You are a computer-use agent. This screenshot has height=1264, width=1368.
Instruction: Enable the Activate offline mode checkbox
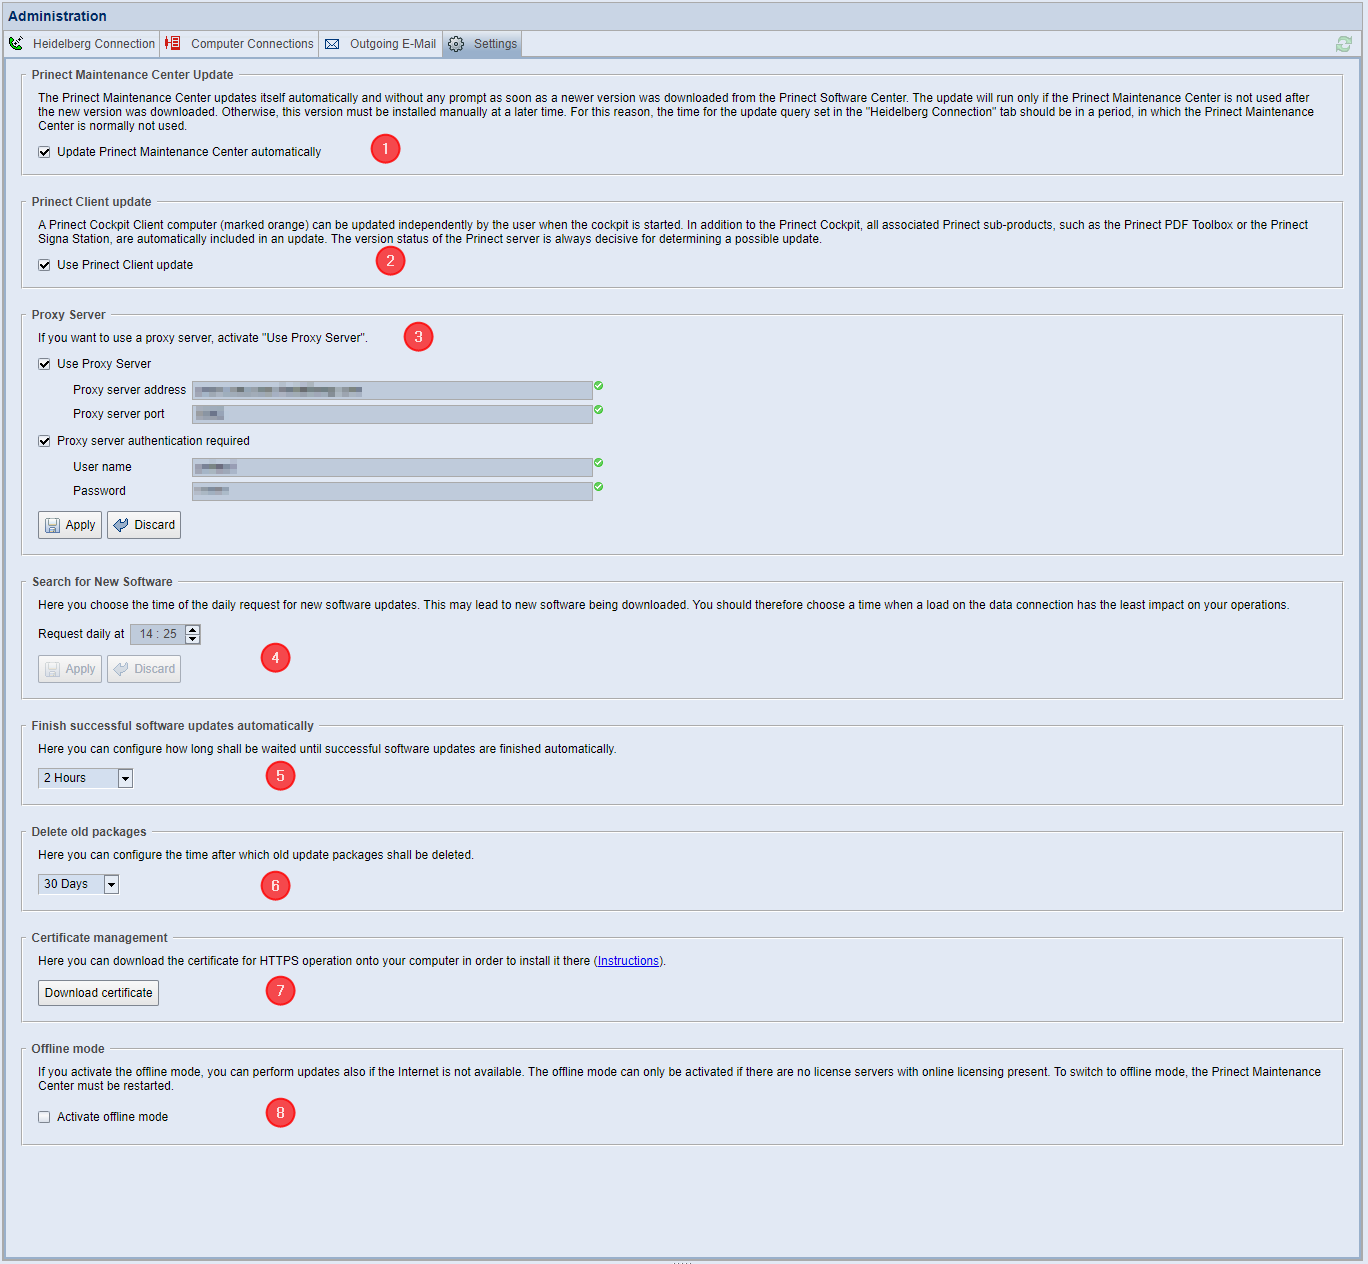tap(44, 1117)
